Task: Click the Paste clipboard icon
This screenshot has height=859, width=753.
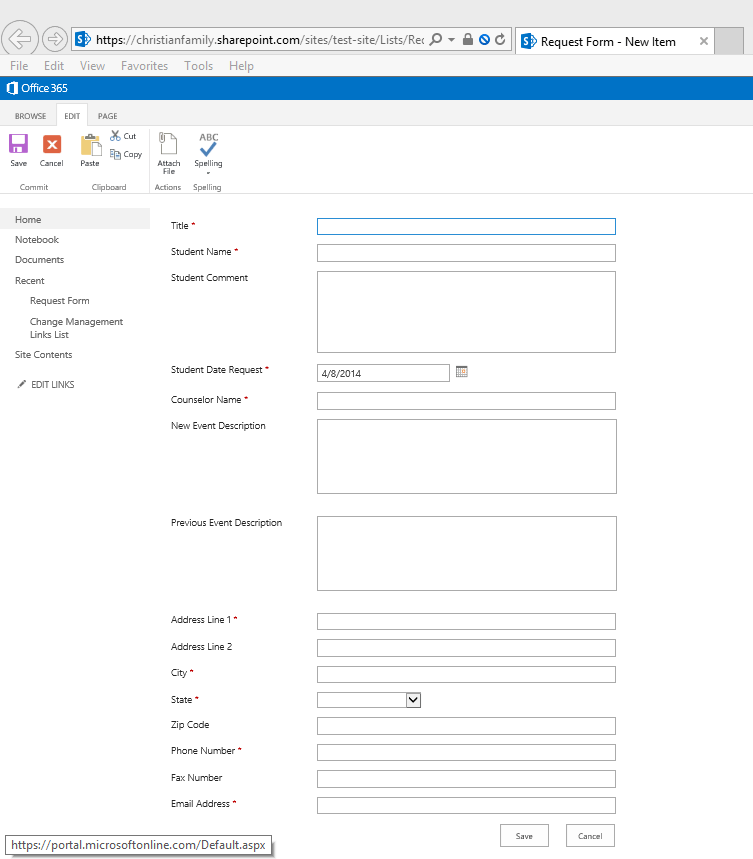Action: [x=90, y=145]
